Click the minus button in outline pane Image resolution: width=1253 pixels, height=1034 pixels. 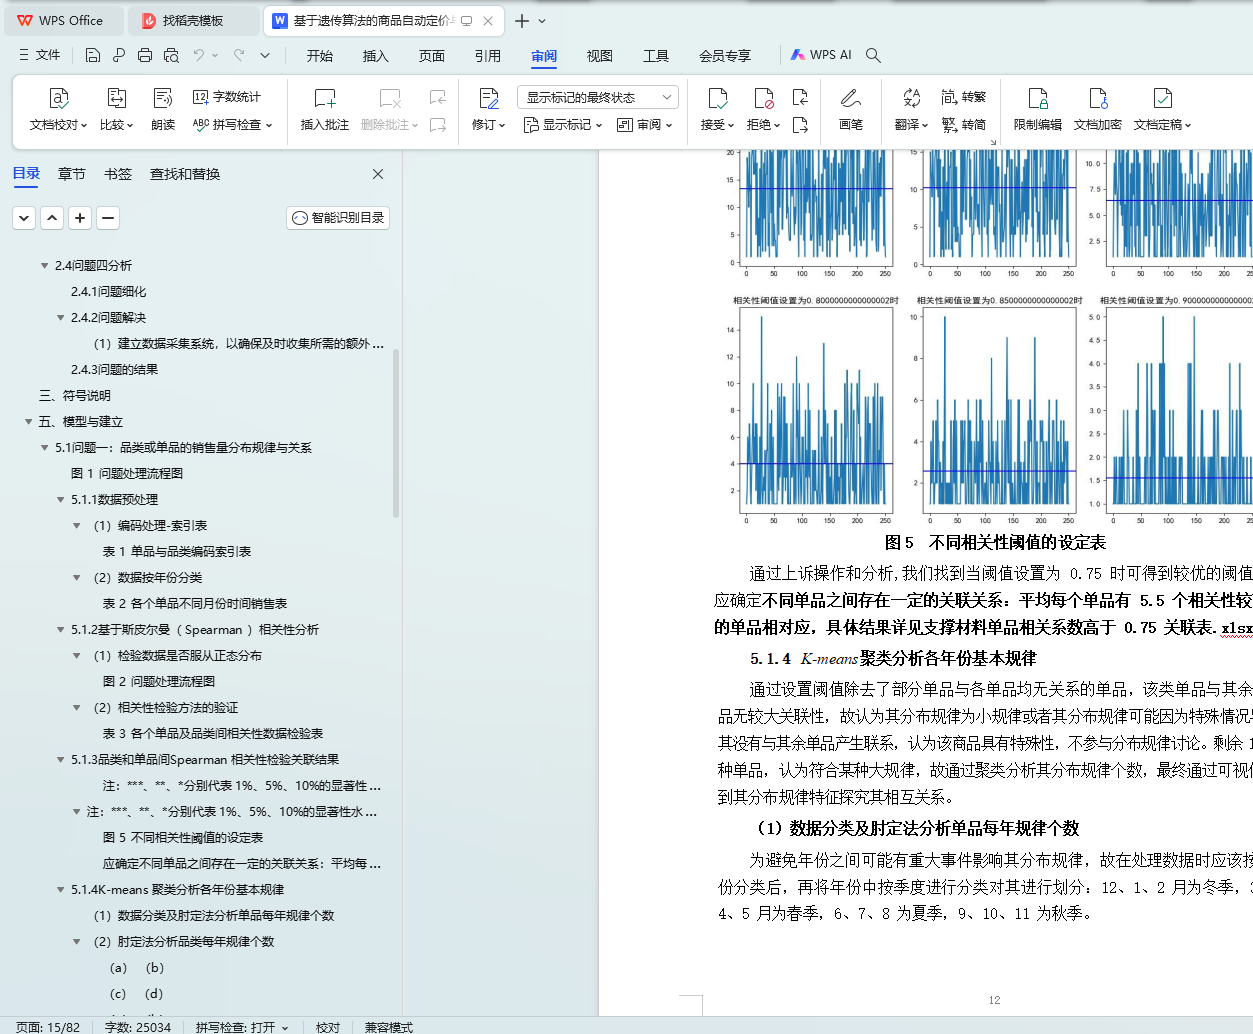[108, 217]
